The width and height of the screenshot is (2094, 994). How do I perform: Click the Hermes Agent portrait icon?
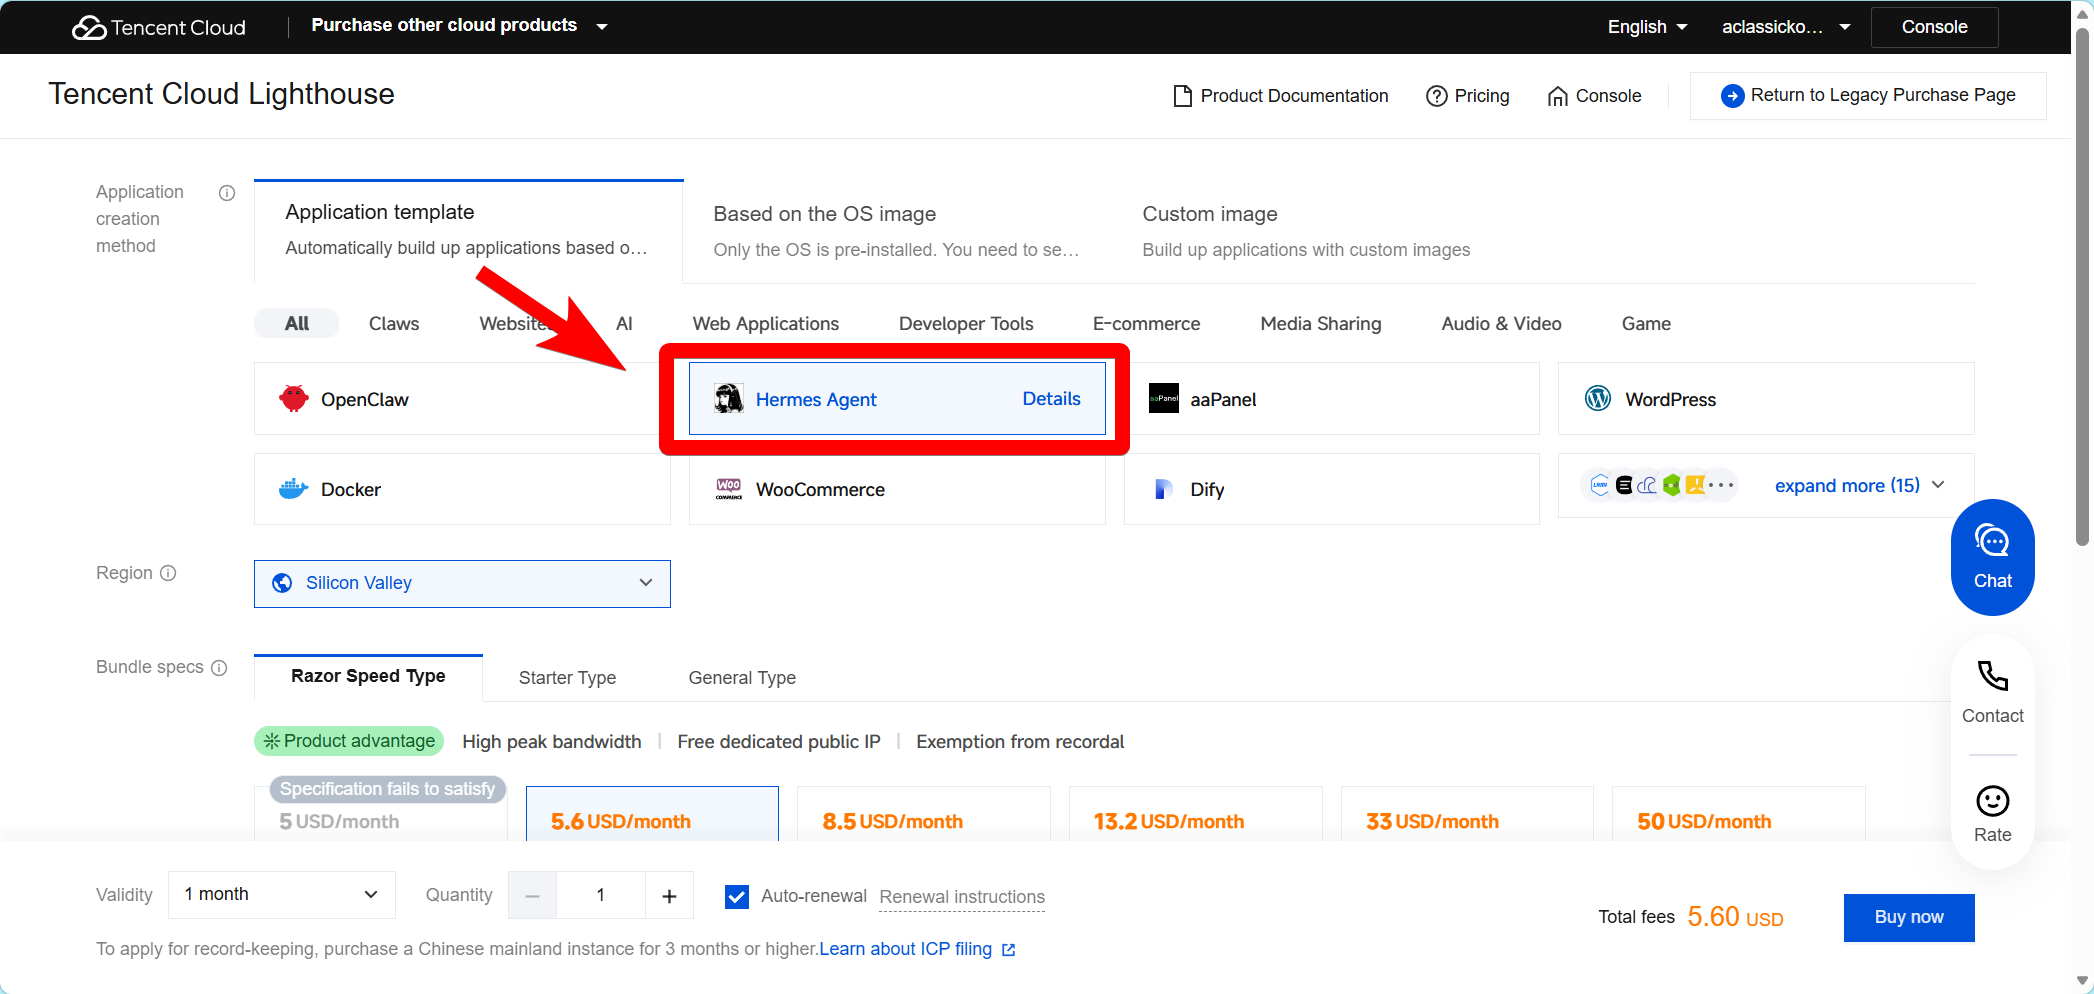729,399
